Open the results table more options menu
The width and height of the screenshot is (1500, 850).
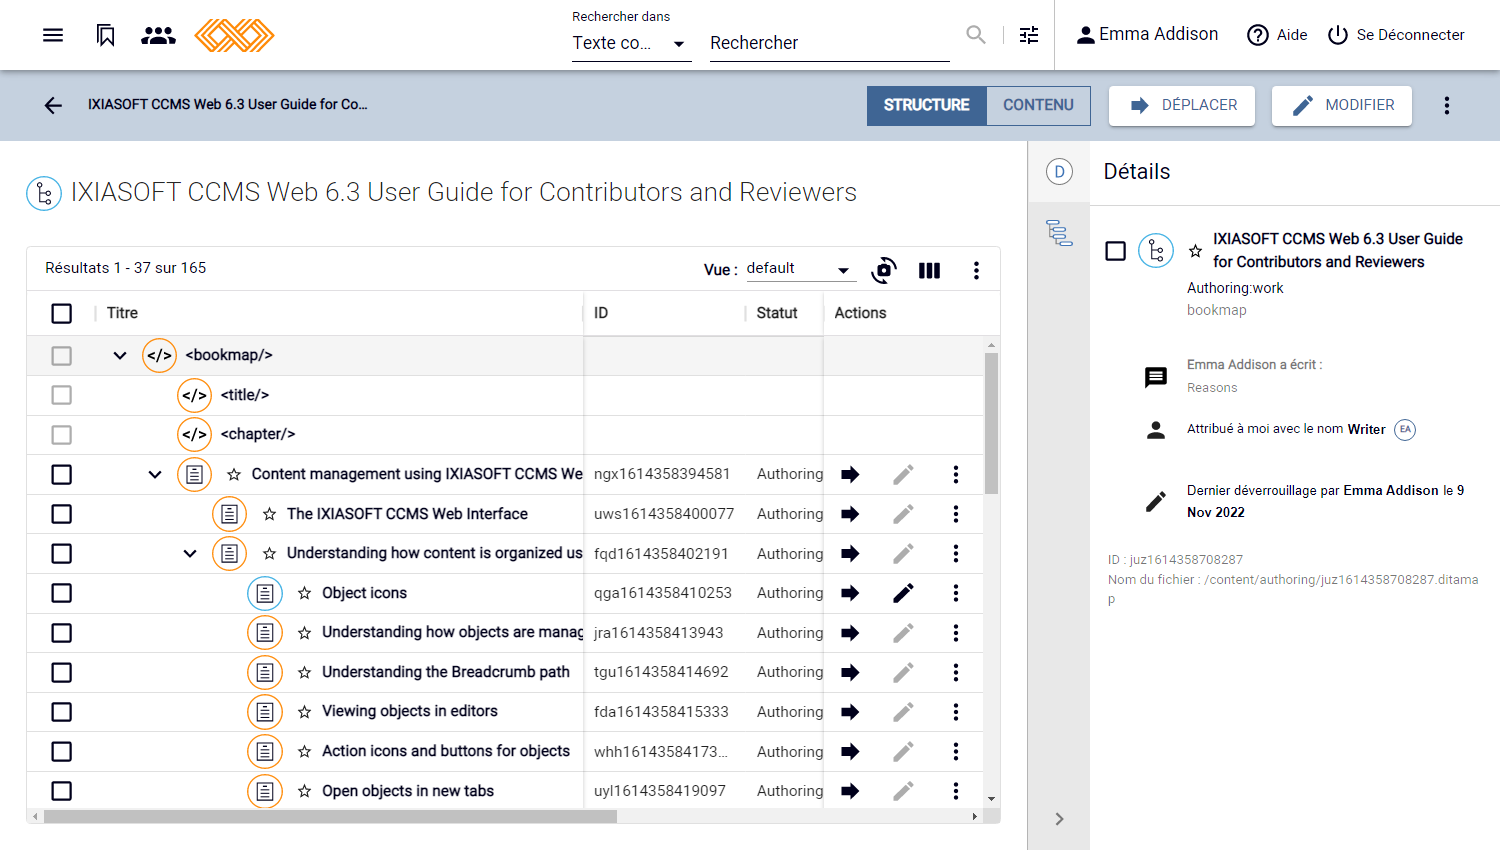point(976,270)
